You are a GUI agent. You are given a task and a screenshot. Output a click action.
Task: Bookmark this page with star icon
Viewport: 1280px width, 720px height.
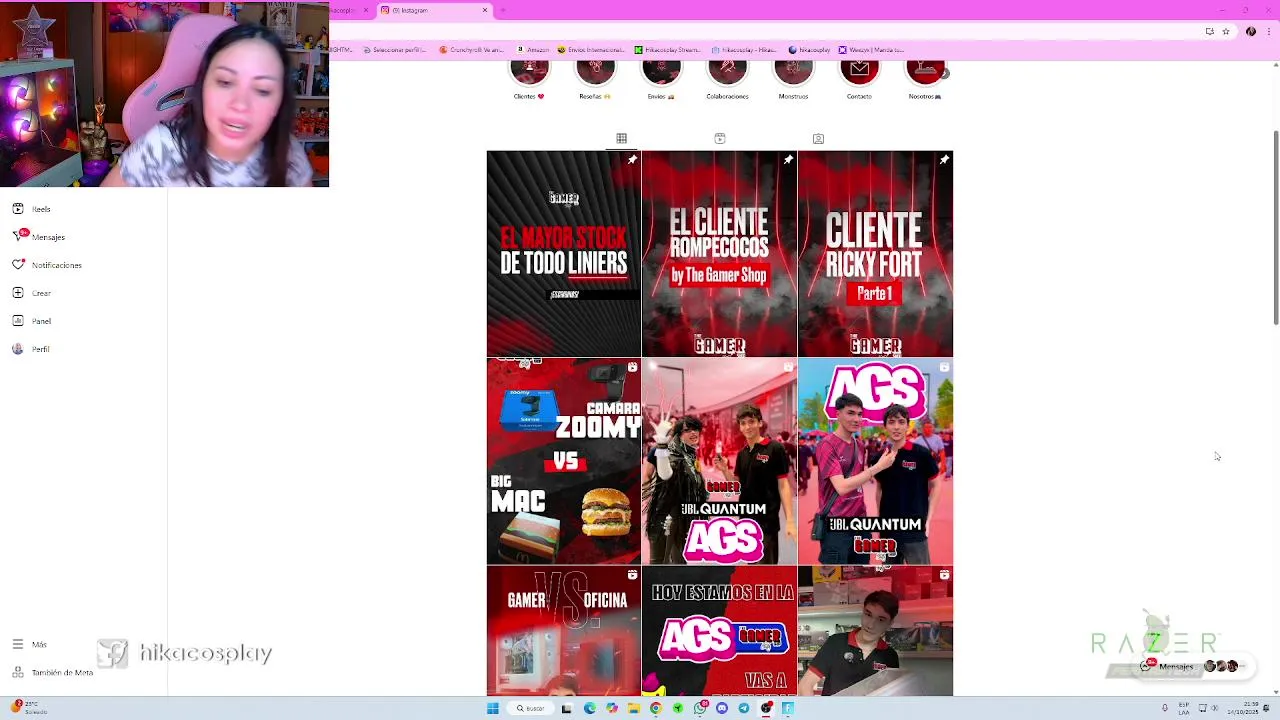click(x=1226, y=32)
